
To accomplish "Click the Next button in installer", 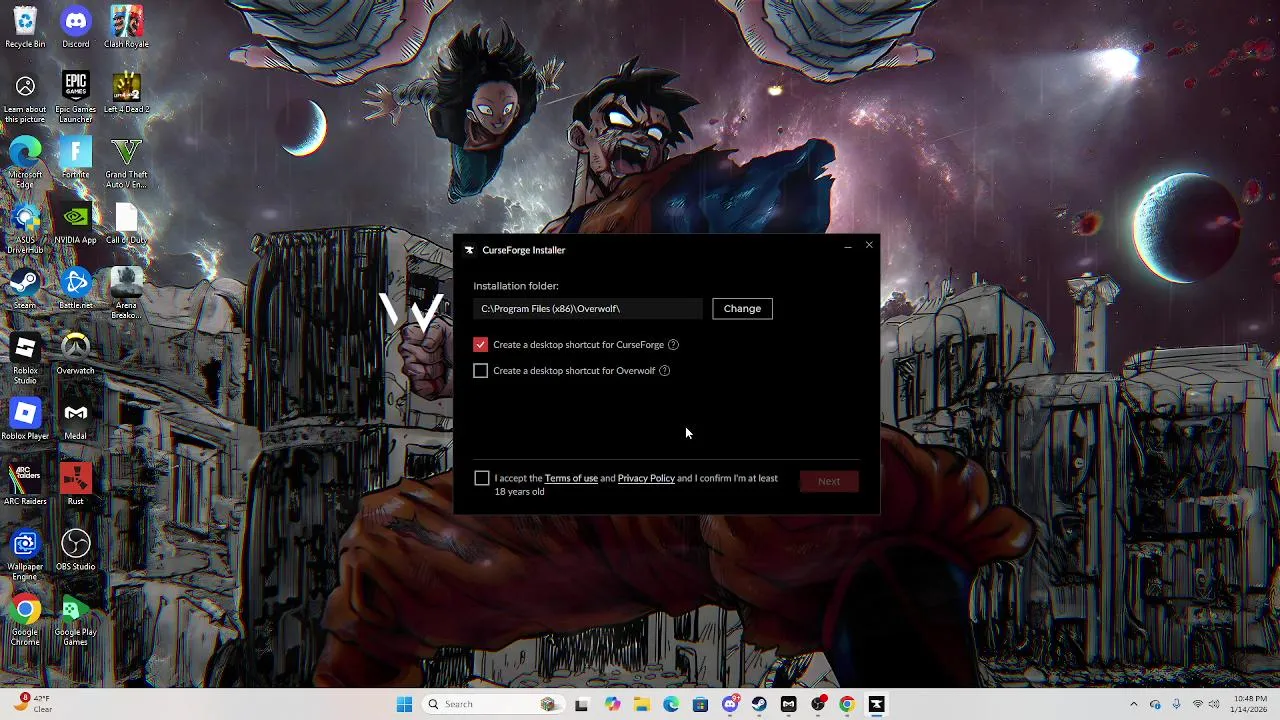I will point(829,481).
